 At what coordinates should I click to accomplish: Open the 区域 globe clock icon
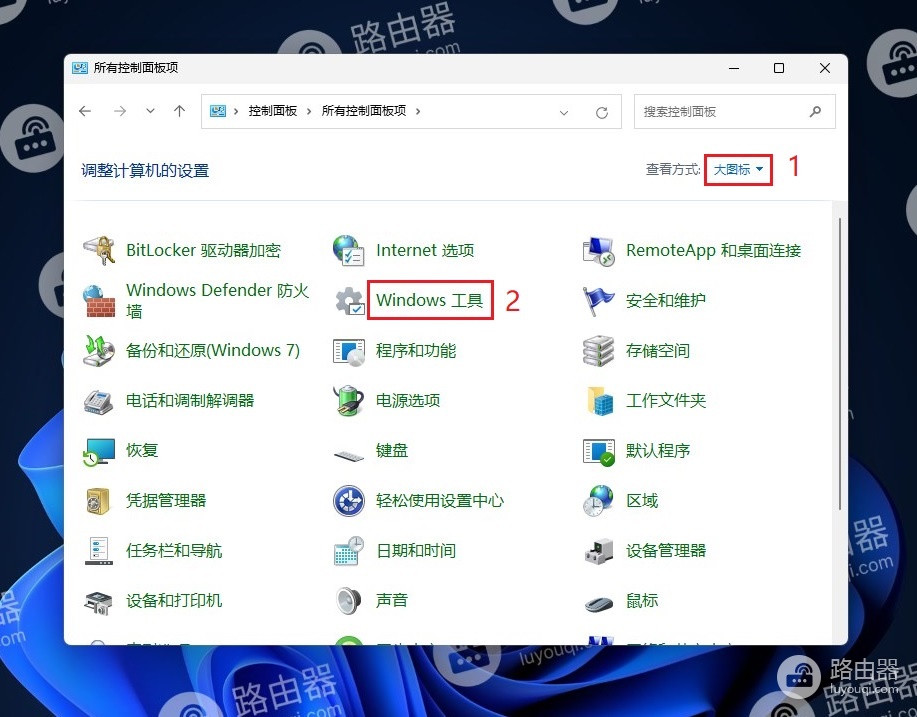[x=598, y=501]
